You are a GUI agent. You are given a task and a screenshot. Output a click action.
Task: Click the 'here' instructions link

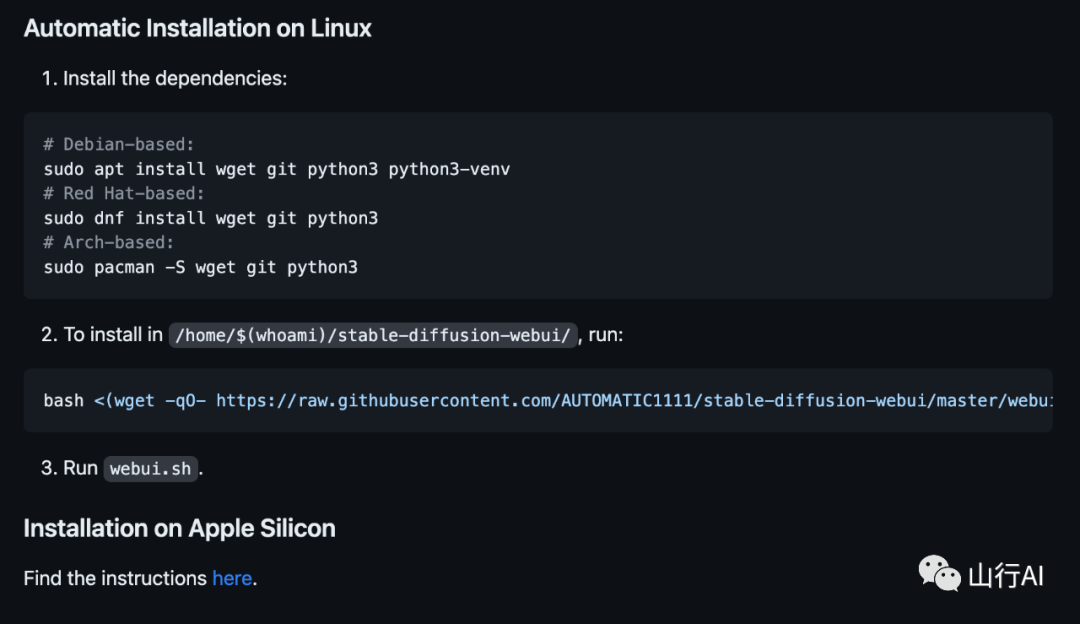pyautogui.click(x=231, y=578)
